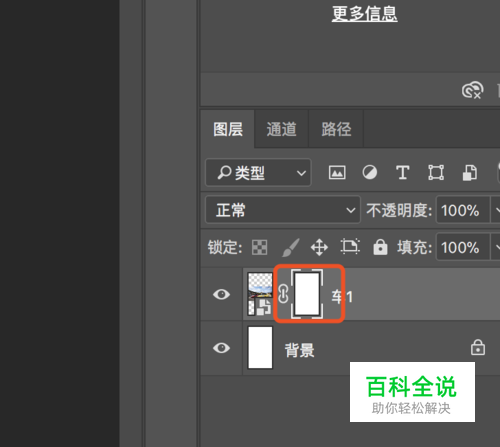This screenshot has width=500, height=447.
Task: Toggle lock image pixels brush icon
Action: click(291, 247)
